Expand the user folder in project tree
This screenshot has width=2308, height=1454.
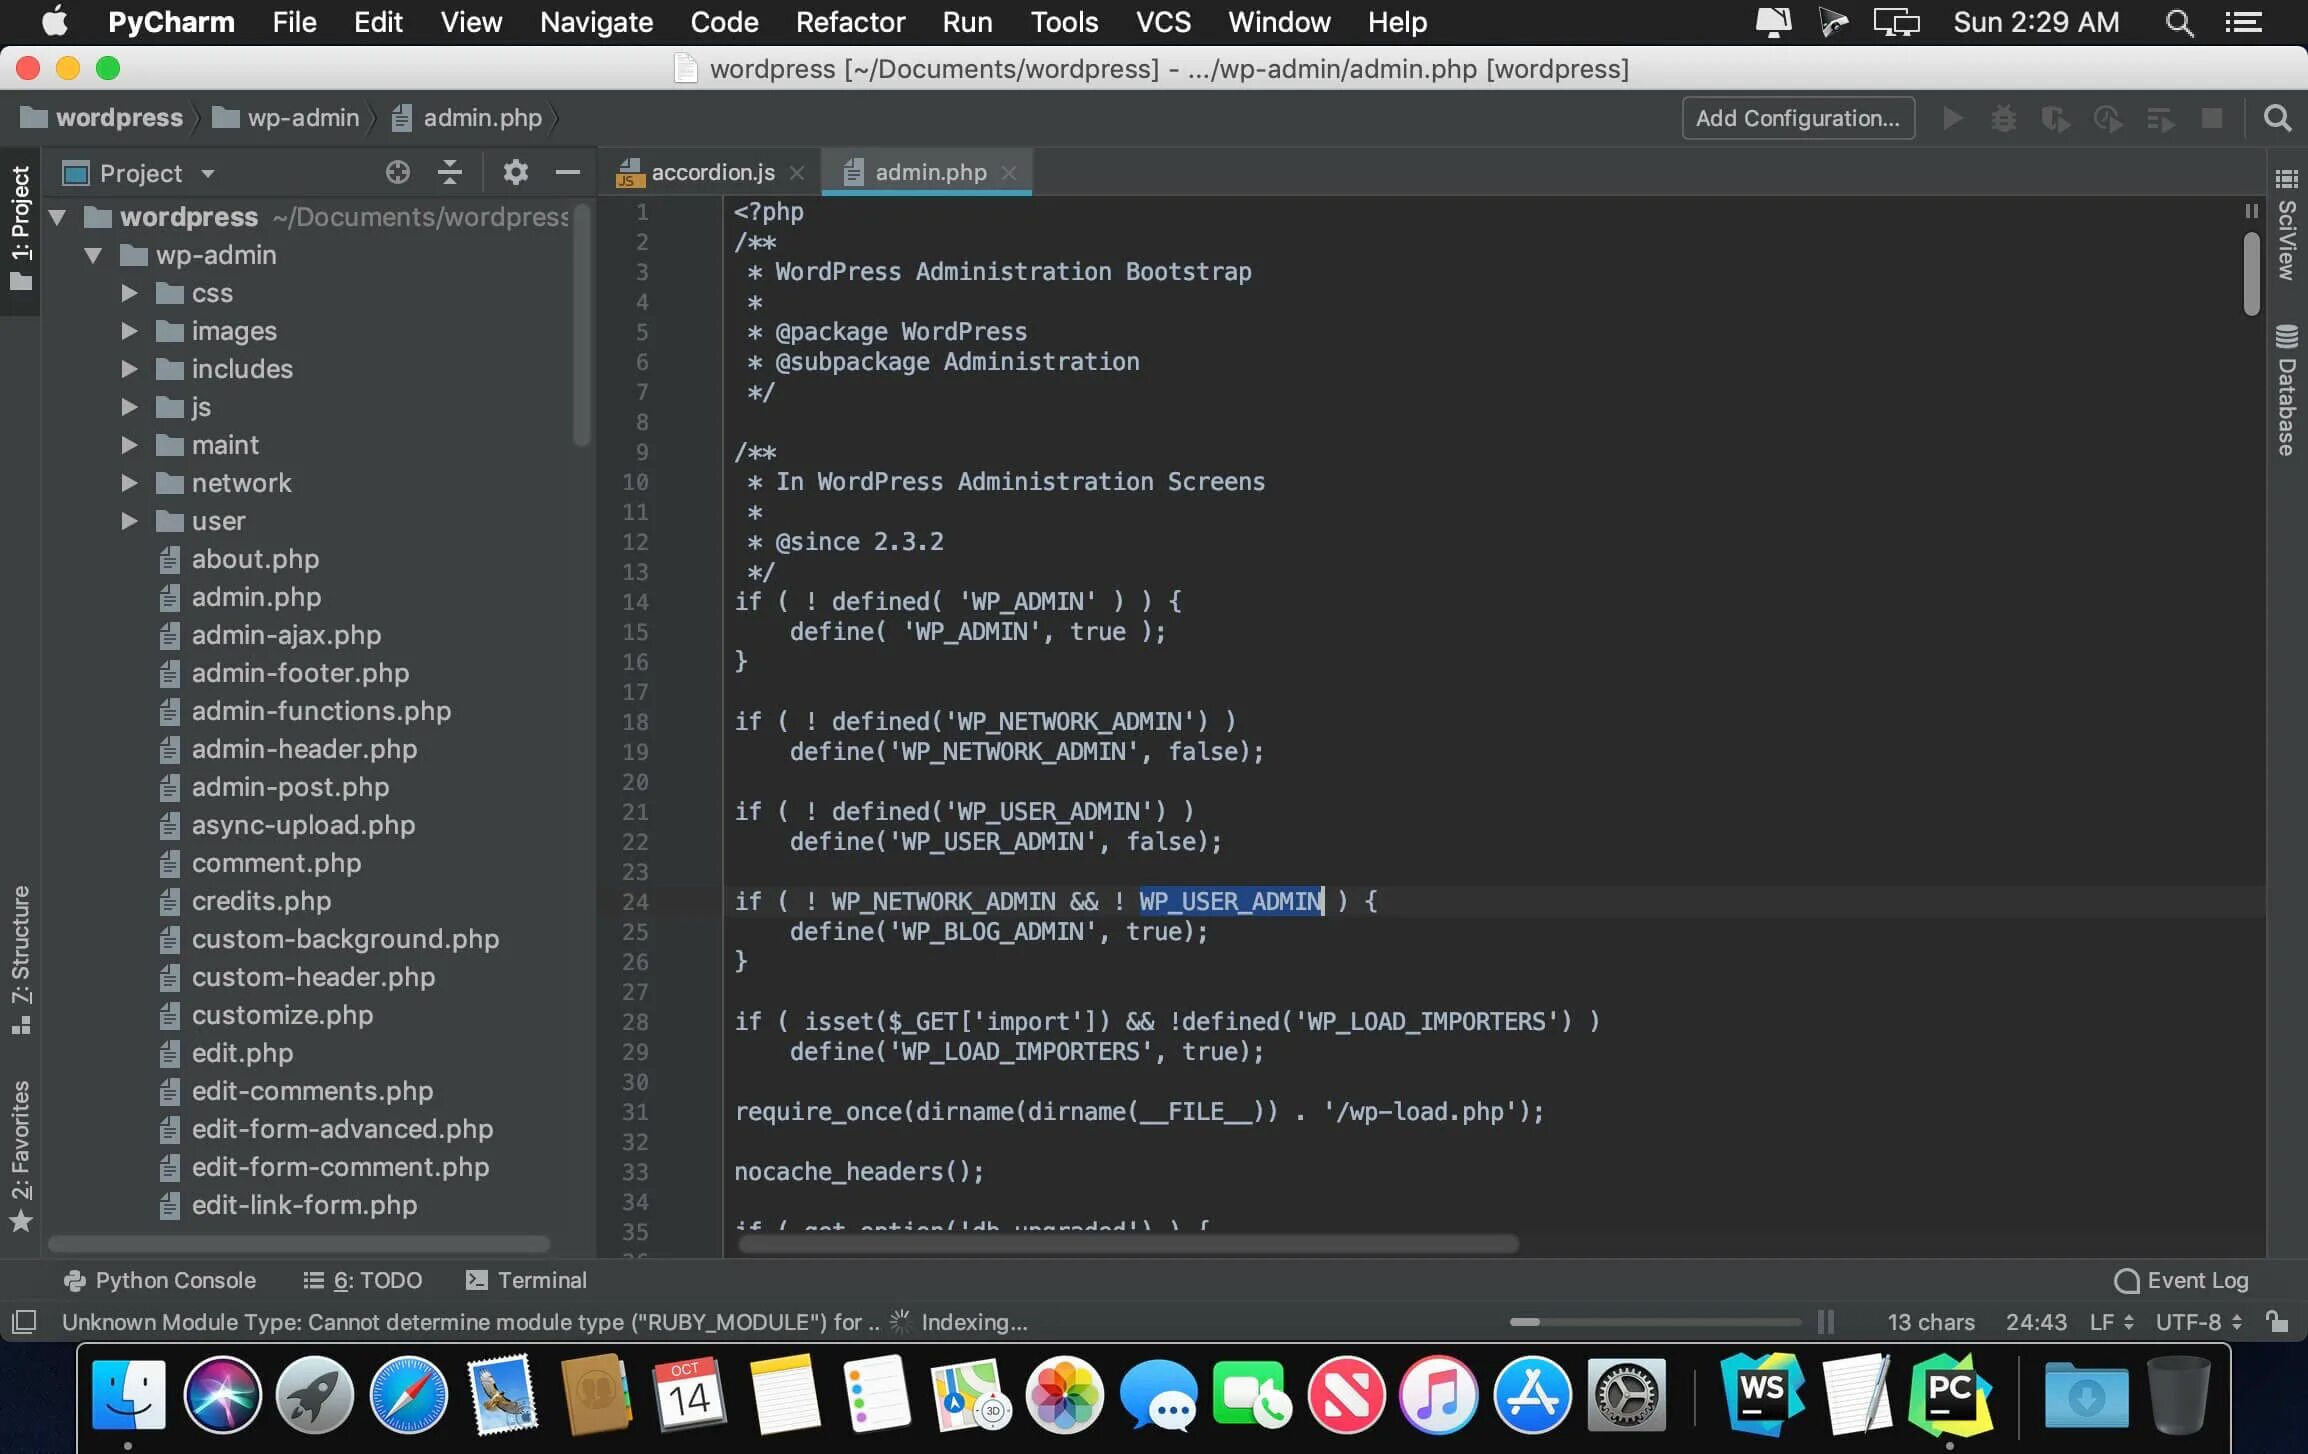tap(131, 519)
